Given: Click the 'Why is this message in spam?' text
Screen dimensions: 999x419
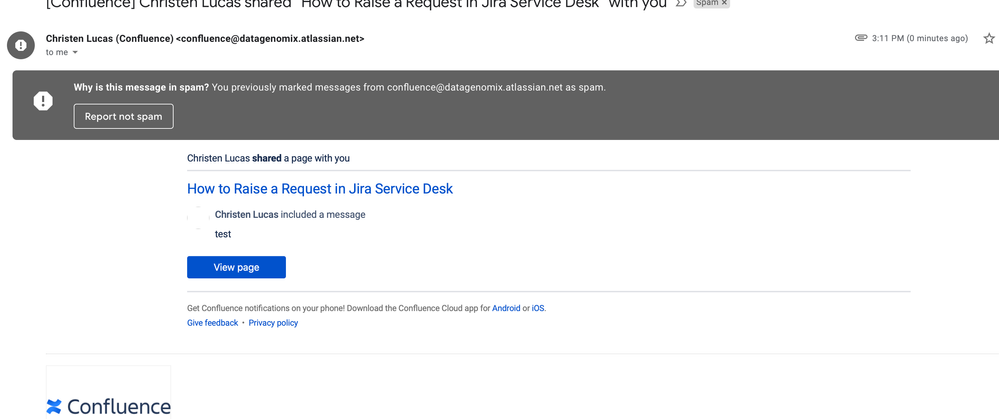Looking at the screenshot, I should coord(141,87).
